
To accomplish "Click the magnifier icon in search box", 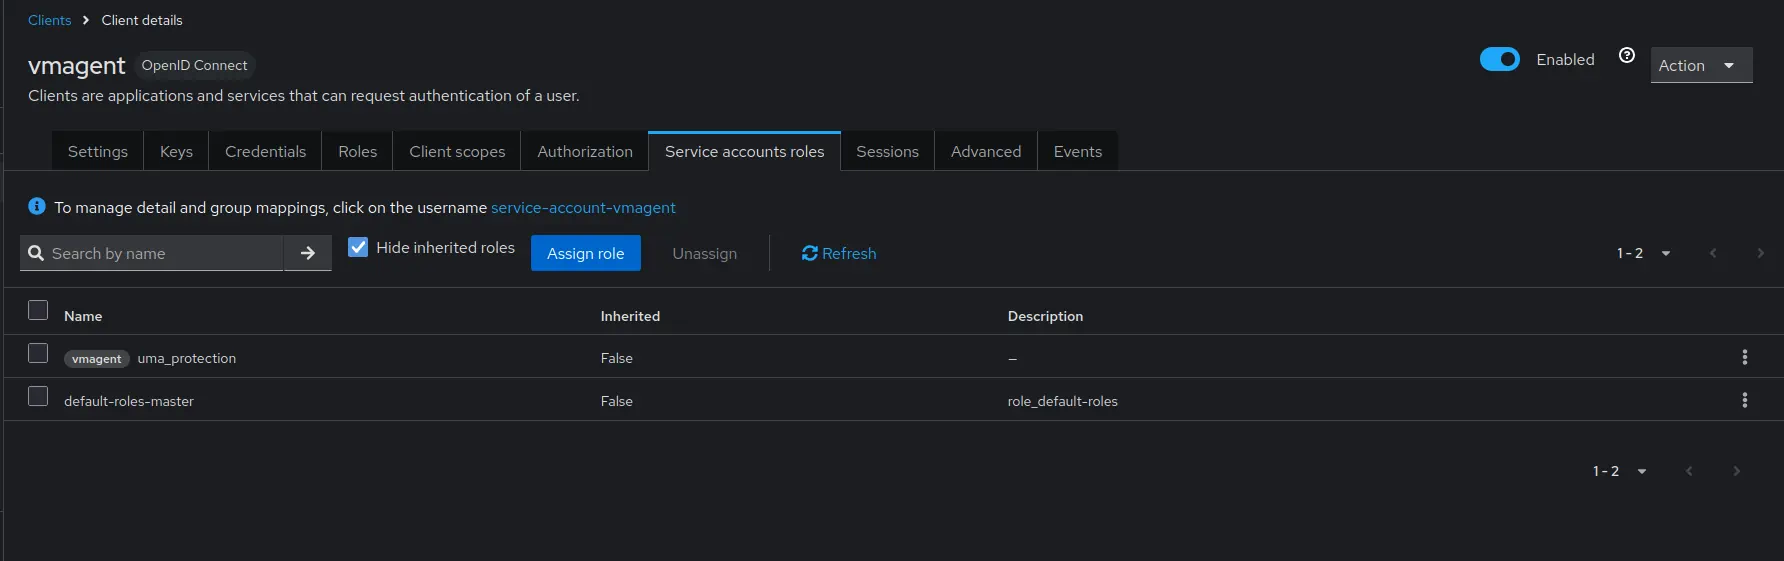I will [x=36, y=254].
